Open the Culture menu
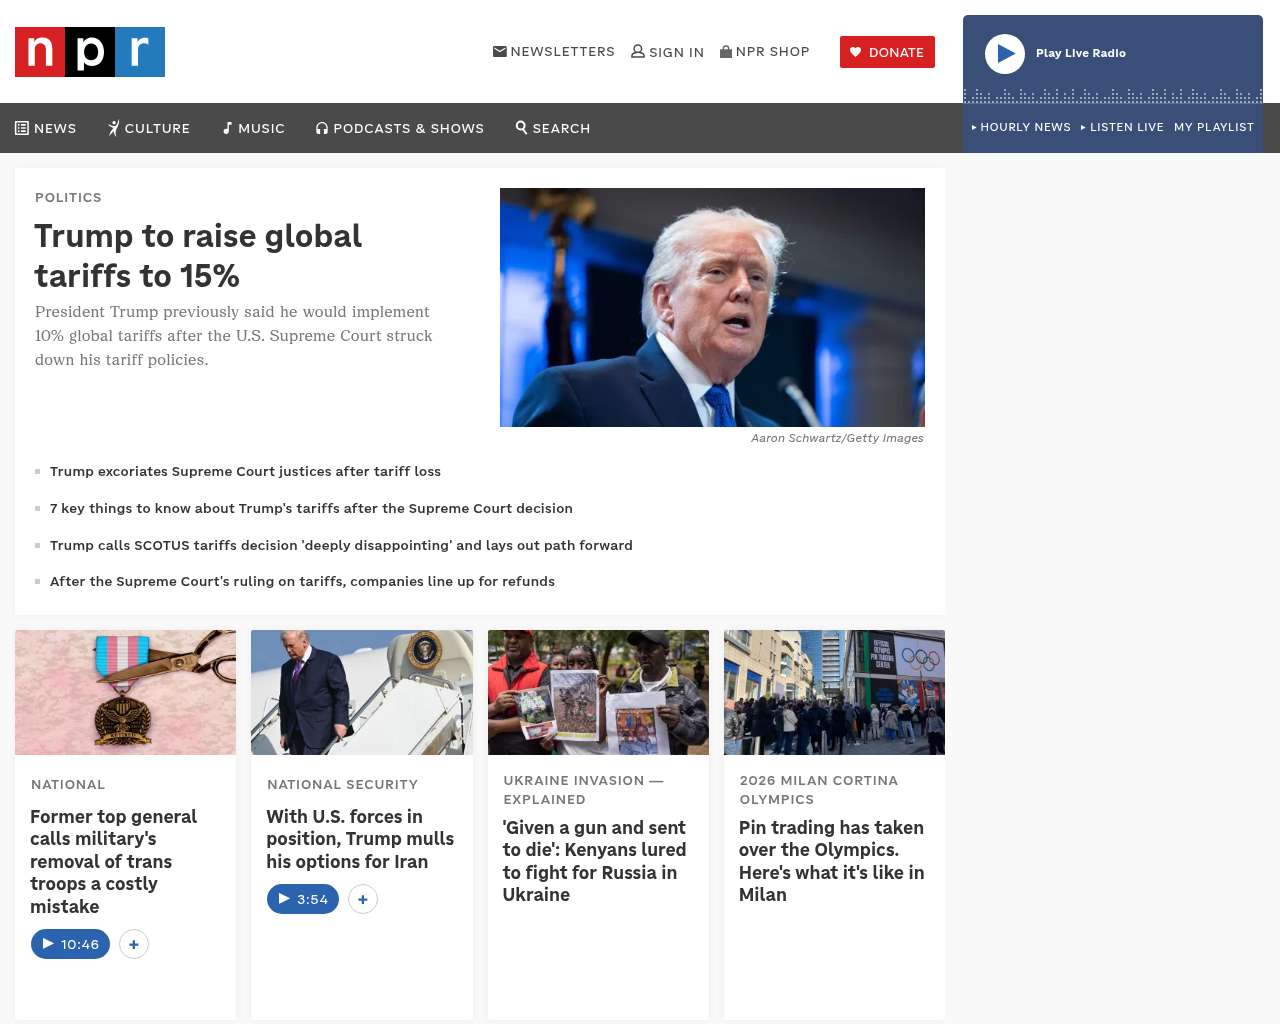Screen dimensions: 1280x1024 [149, 128]
